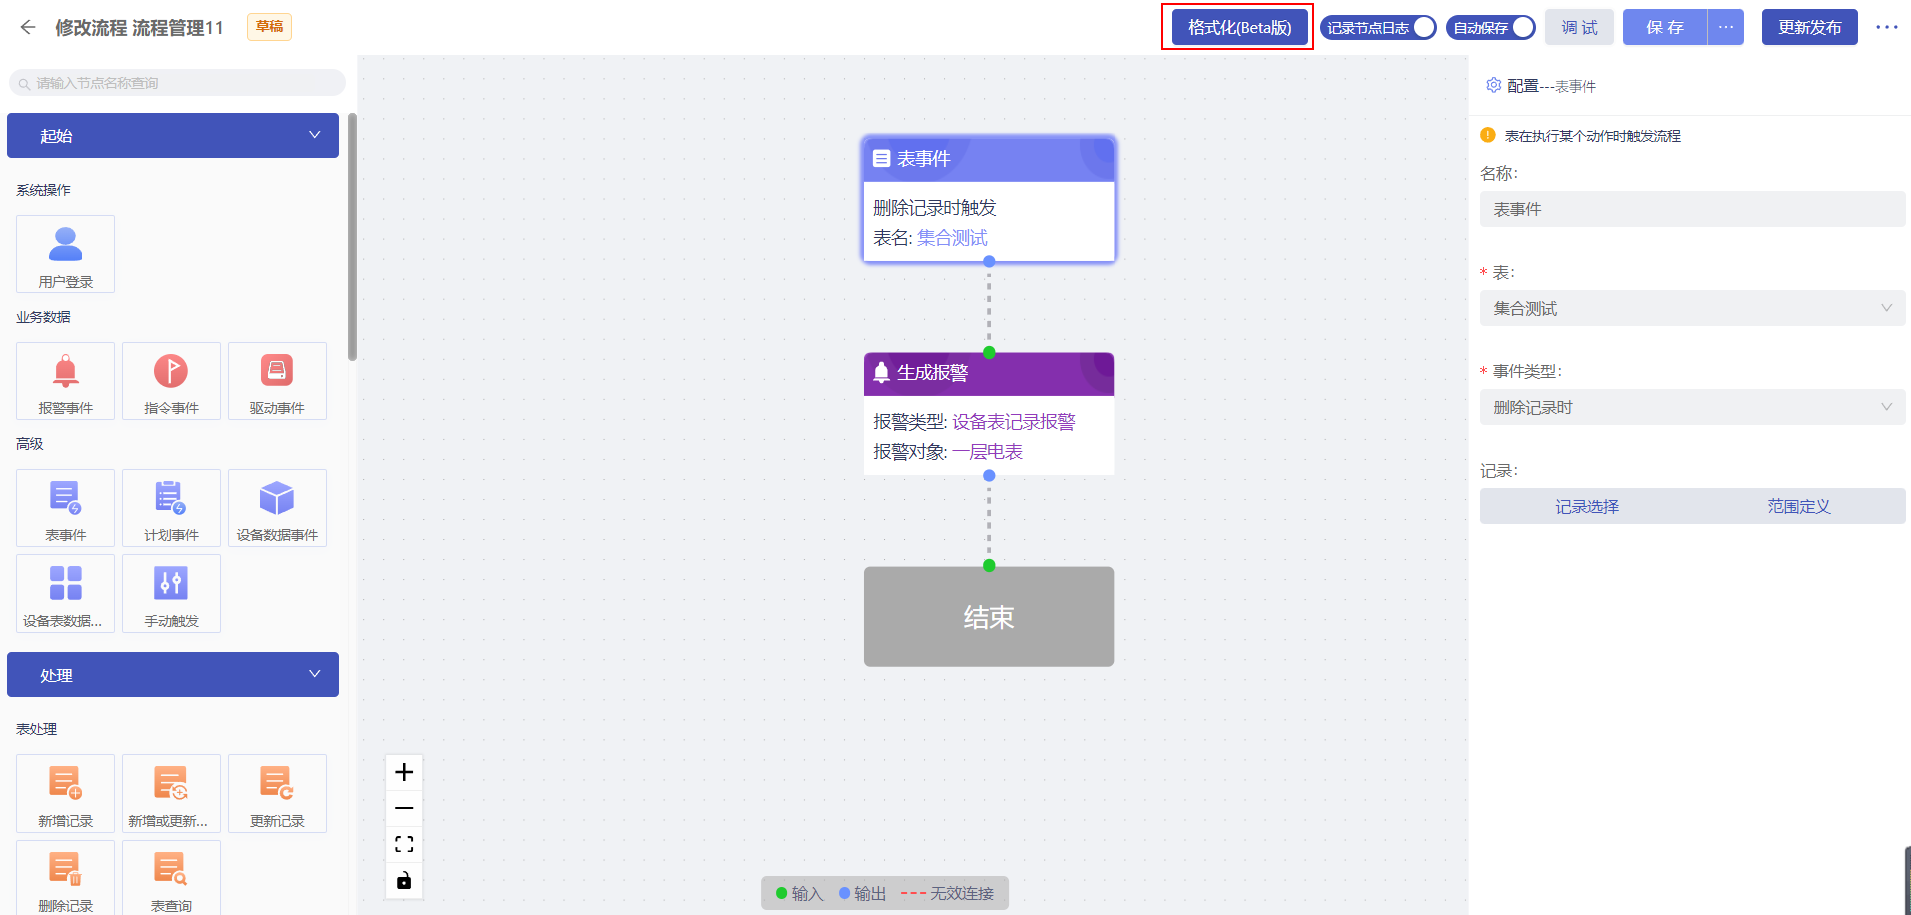
Task: Select the 指令事件 node icon
Action: (x=171, y=381)
